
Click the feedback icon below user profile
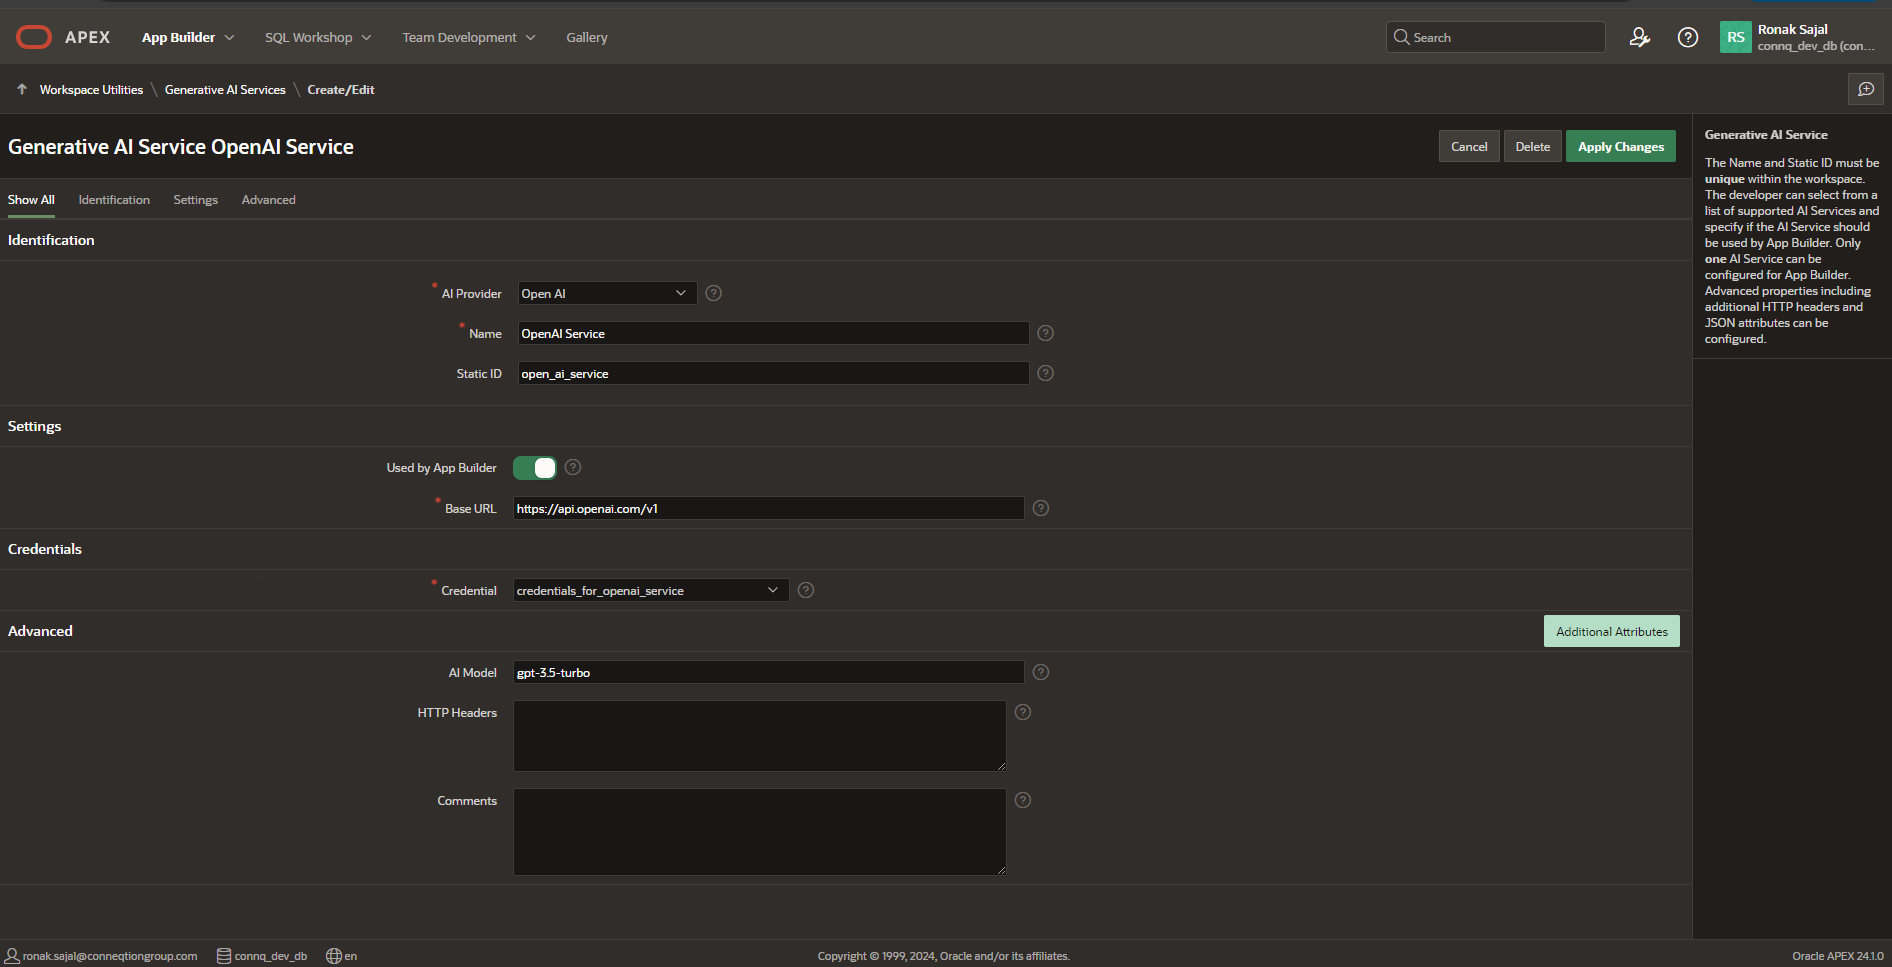pos(1865,89)
